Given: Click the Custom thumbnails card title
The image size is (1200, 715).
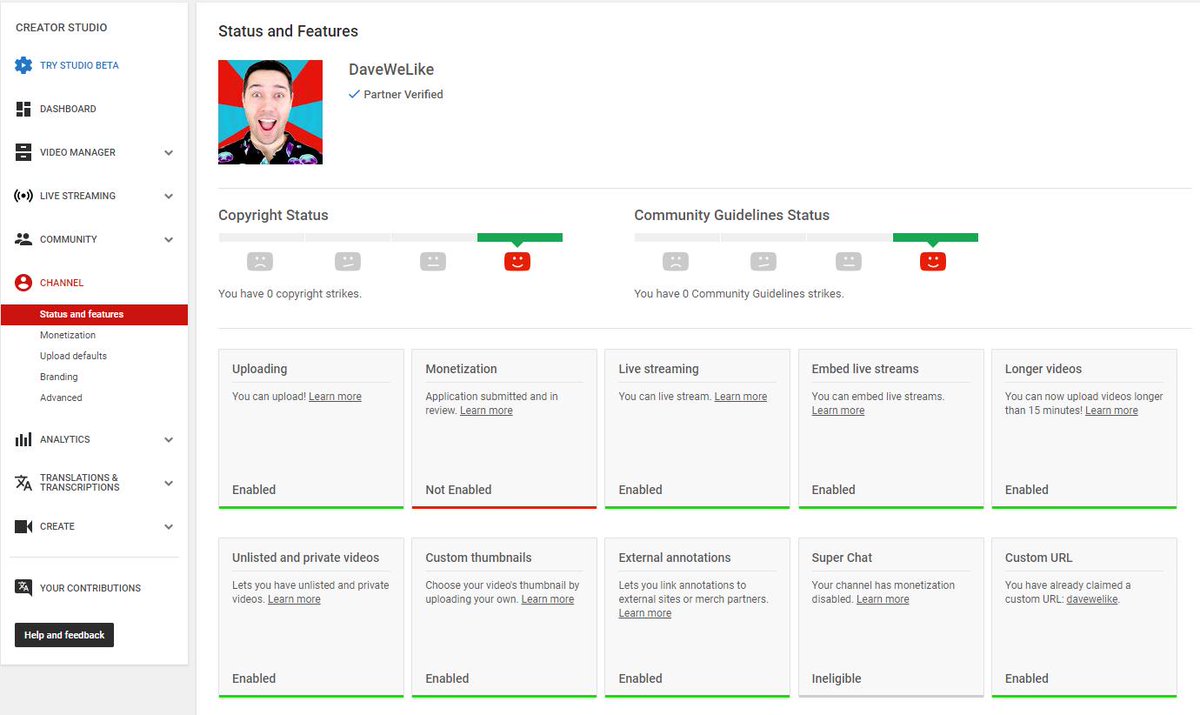Looking at the screenshot, I should pyautogui.click(x=478, y=558).
